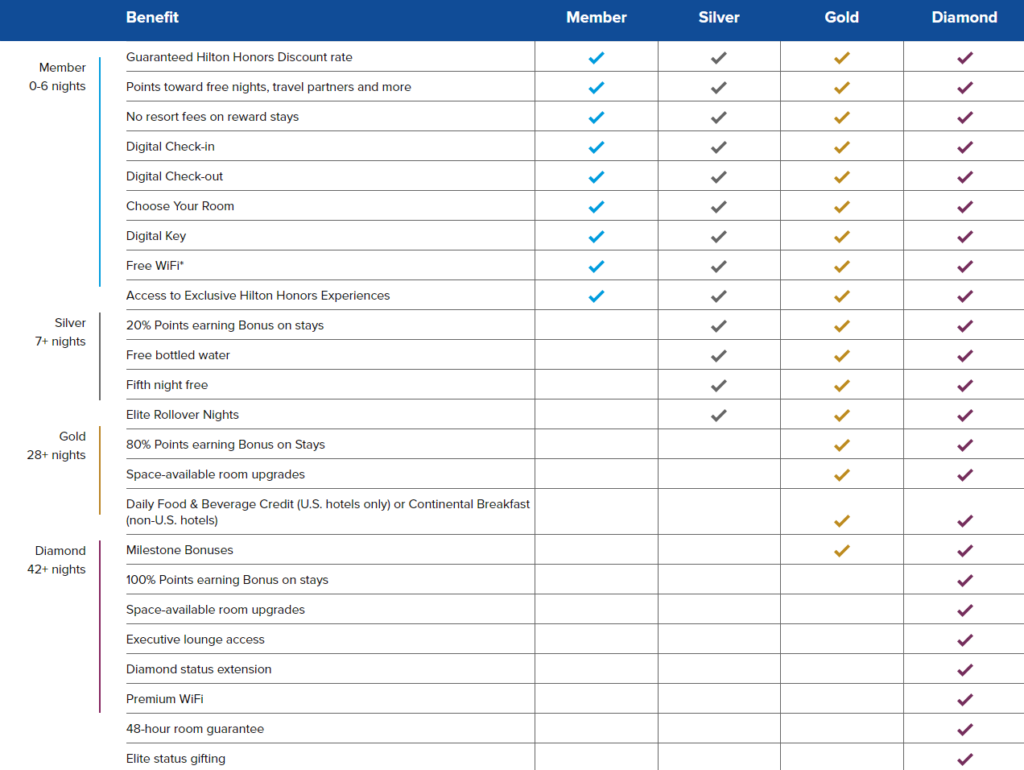Click Member checkmark for Choose Your Room
The height and width of the screenshot is (770, 1024).
click(596, 207)
